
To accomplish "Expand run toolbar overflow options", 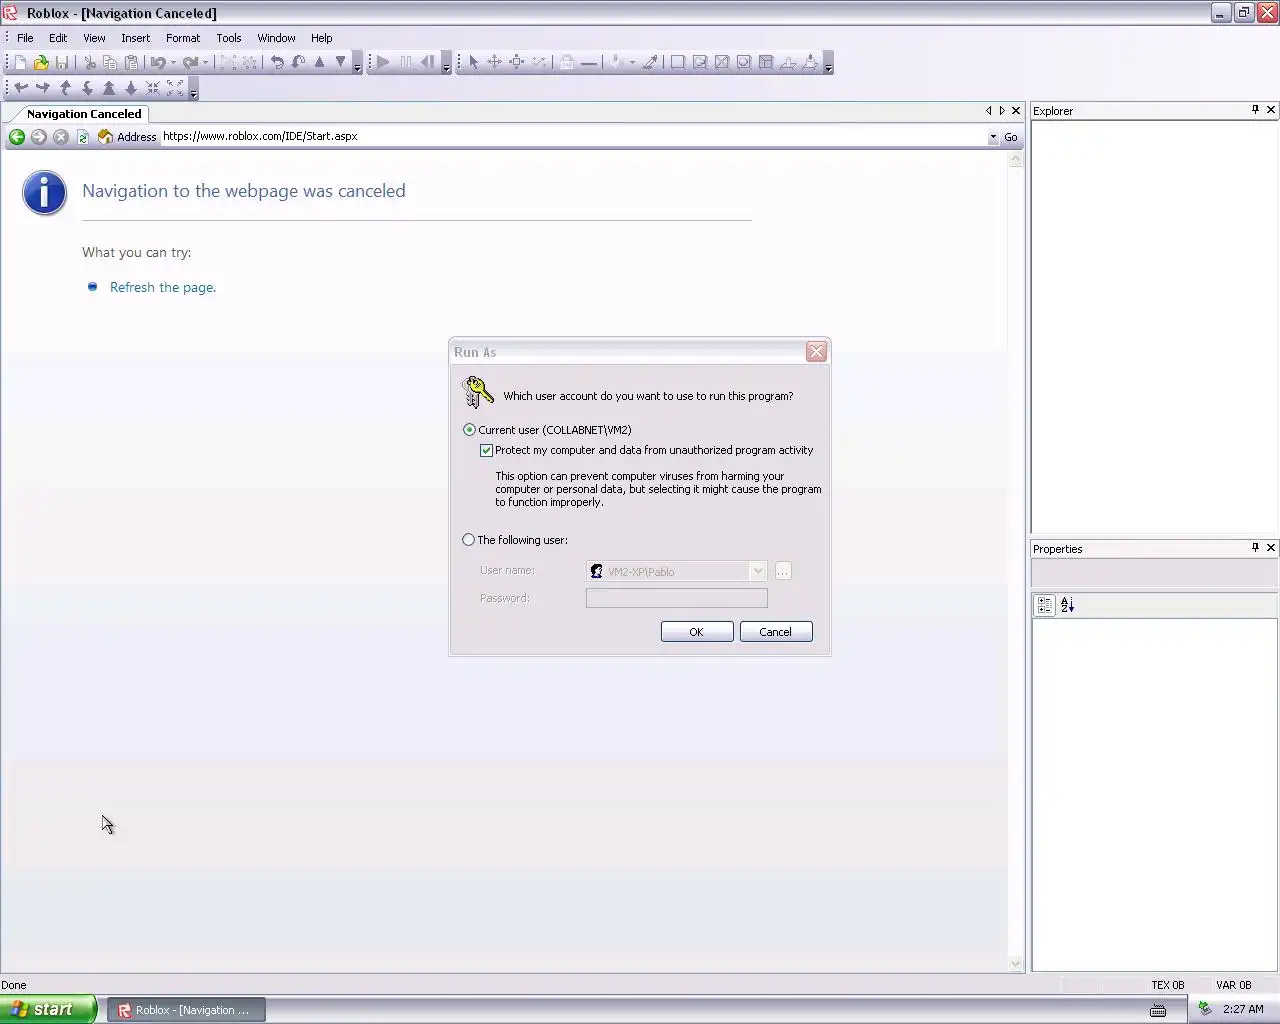I will 446,63.
